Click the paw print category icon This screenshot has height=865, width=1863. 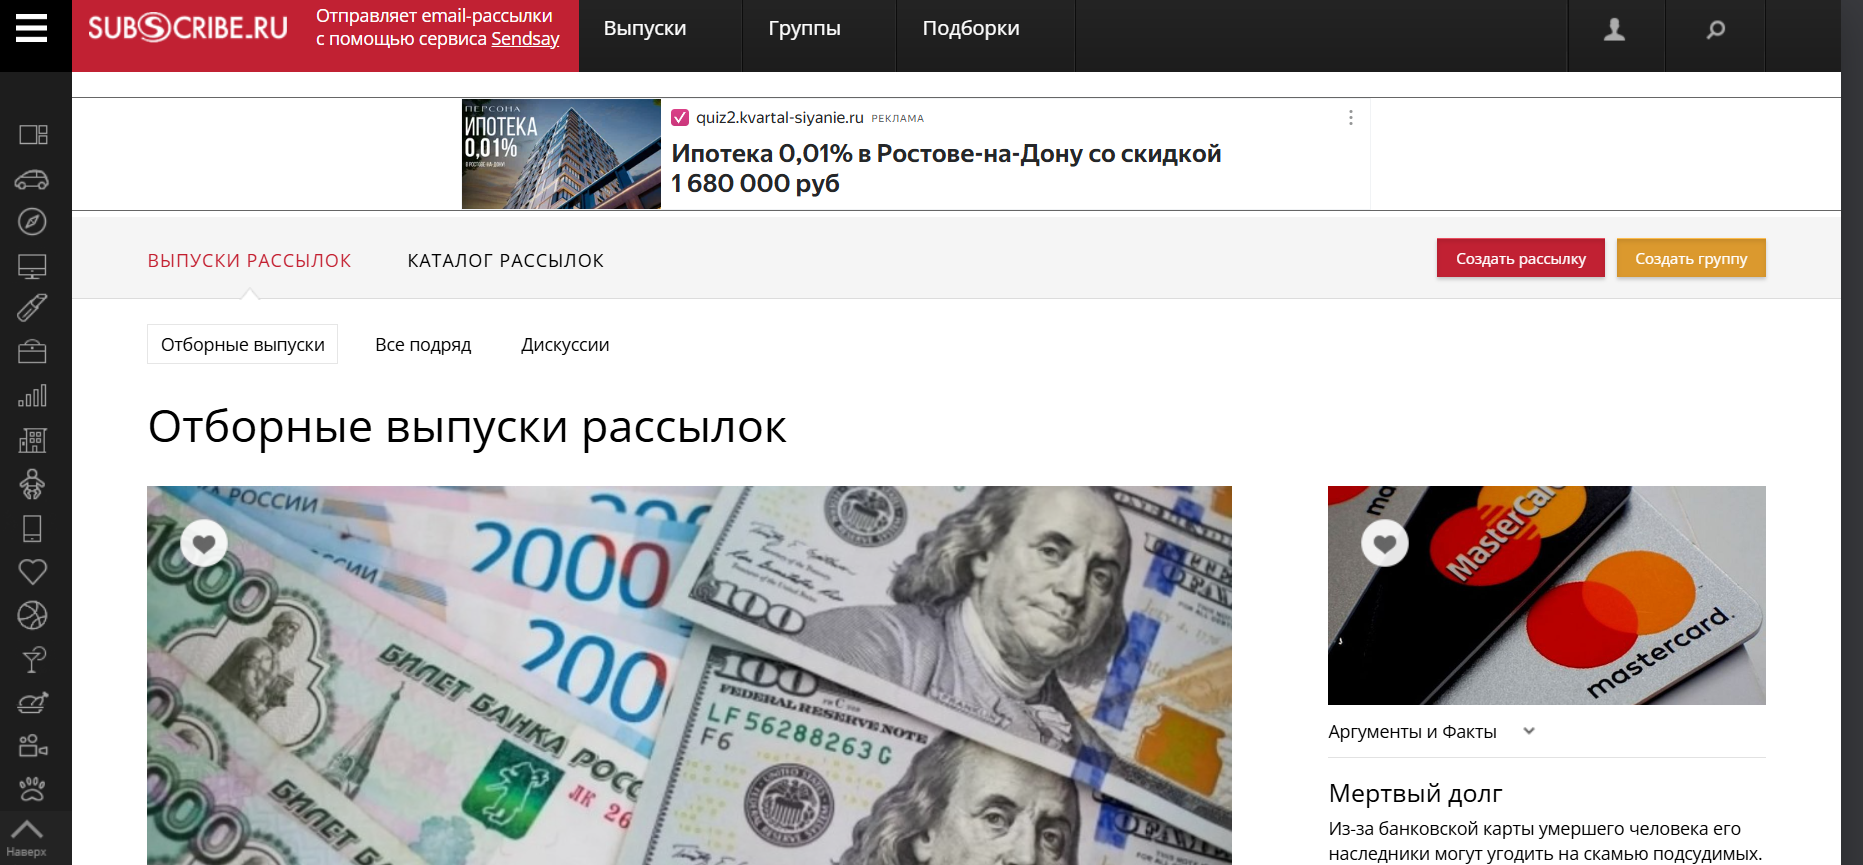coord(32,789)
